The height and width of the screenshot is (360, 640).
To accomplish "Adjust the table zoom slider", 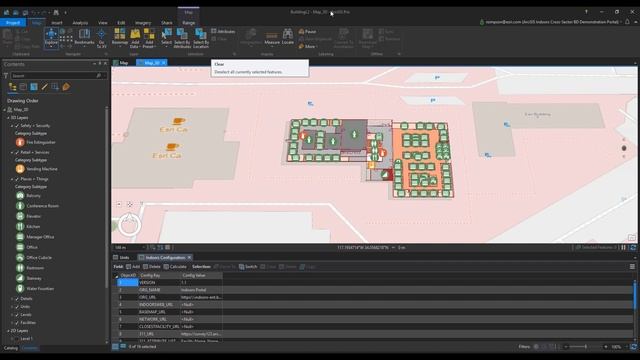I will 585,347.
